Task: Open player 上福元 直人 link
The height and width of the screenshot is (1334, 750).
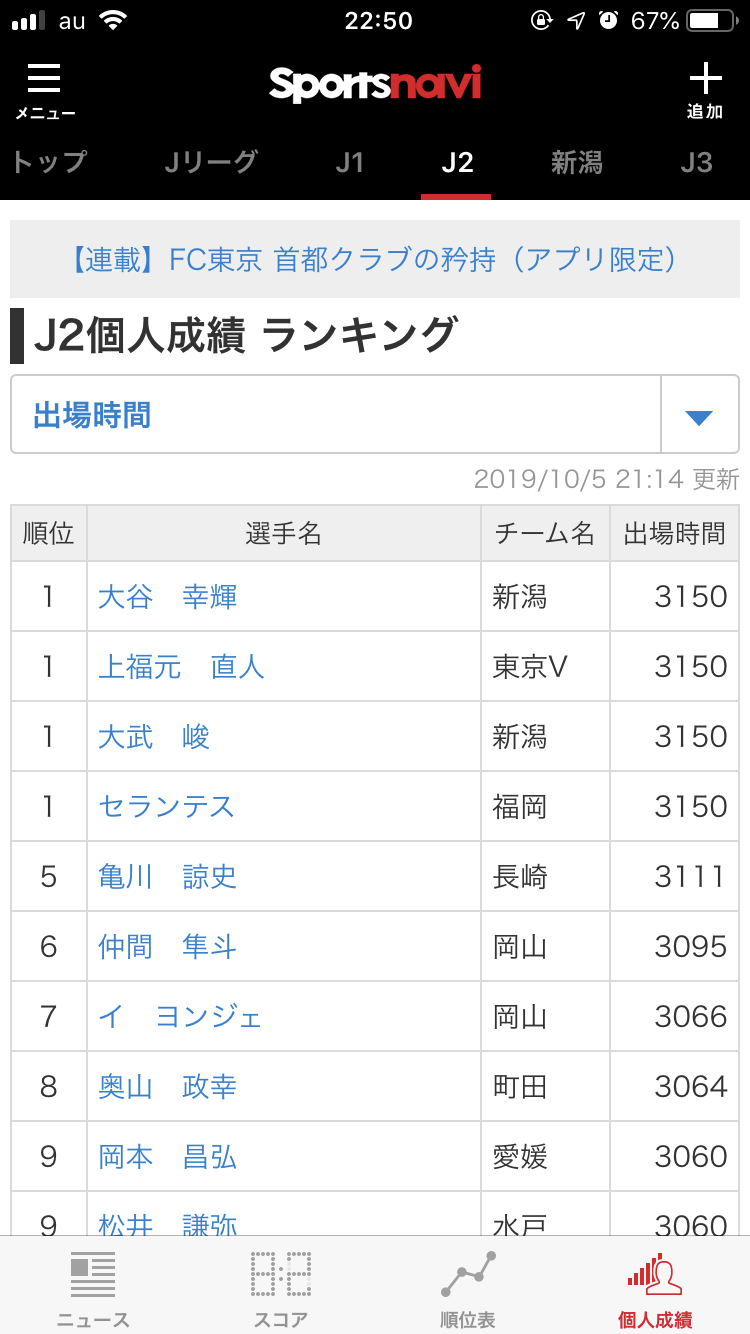Action: tap(182, 667)
